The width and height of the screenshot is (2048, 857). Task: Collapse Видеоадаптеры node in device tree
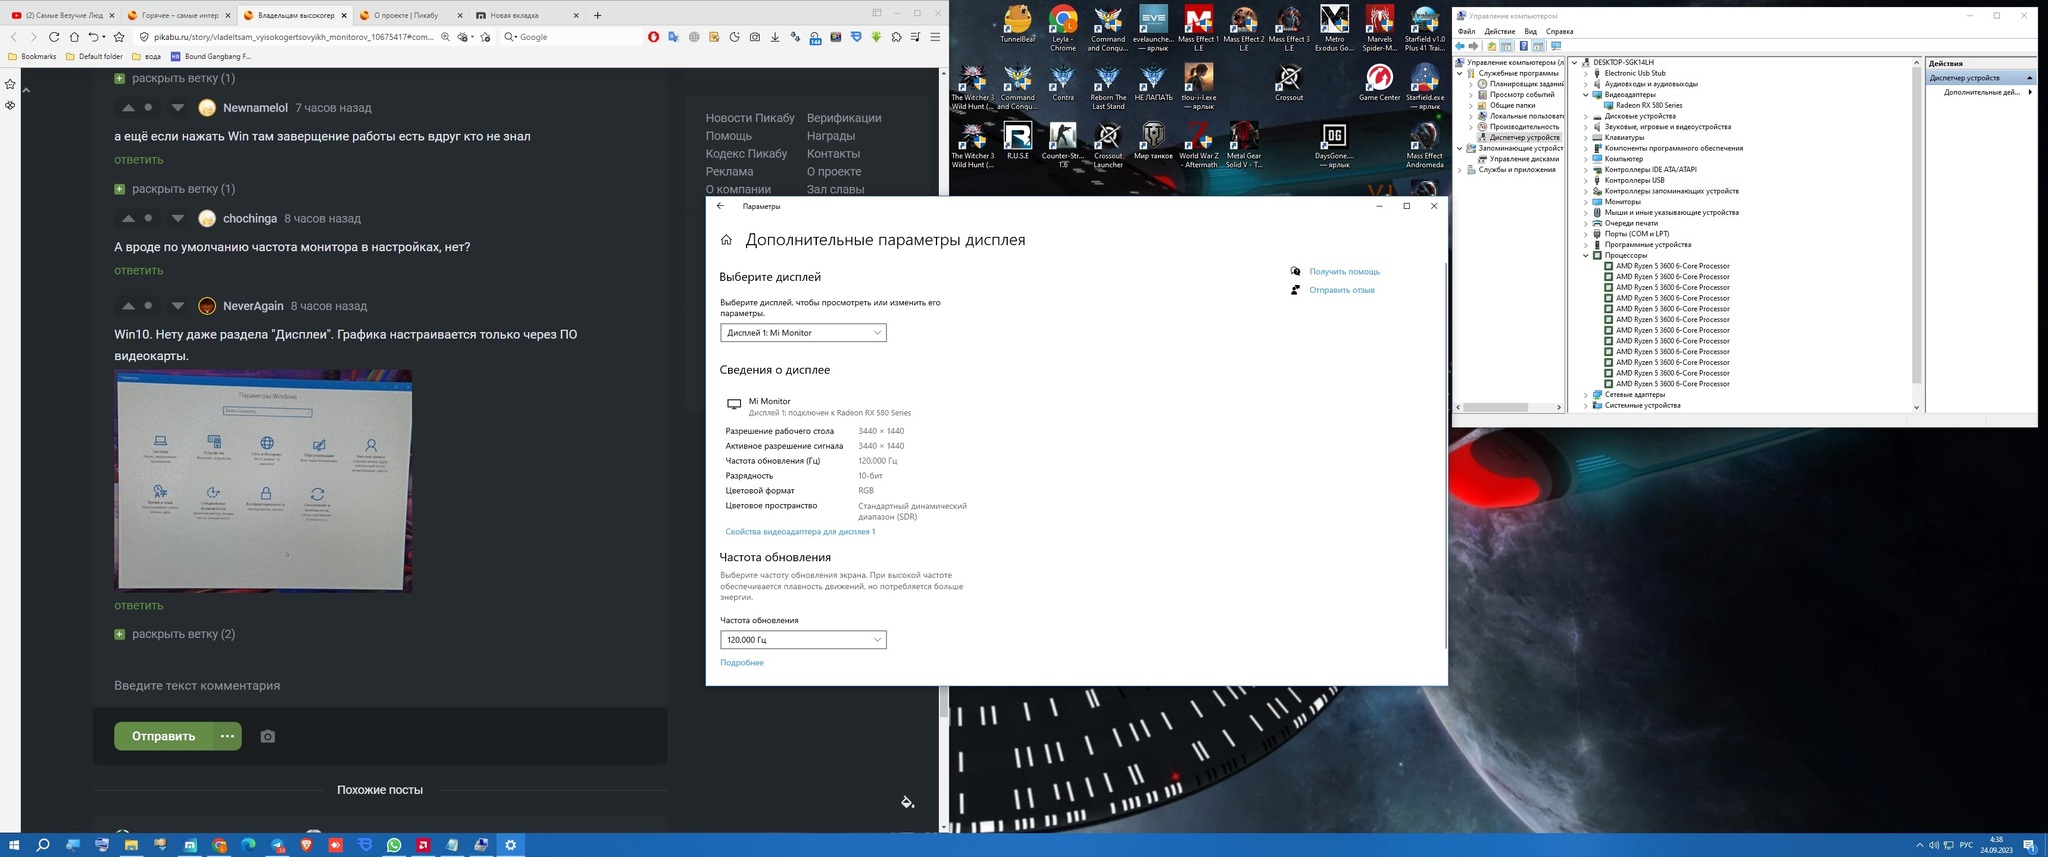(x=1586, y=95)
